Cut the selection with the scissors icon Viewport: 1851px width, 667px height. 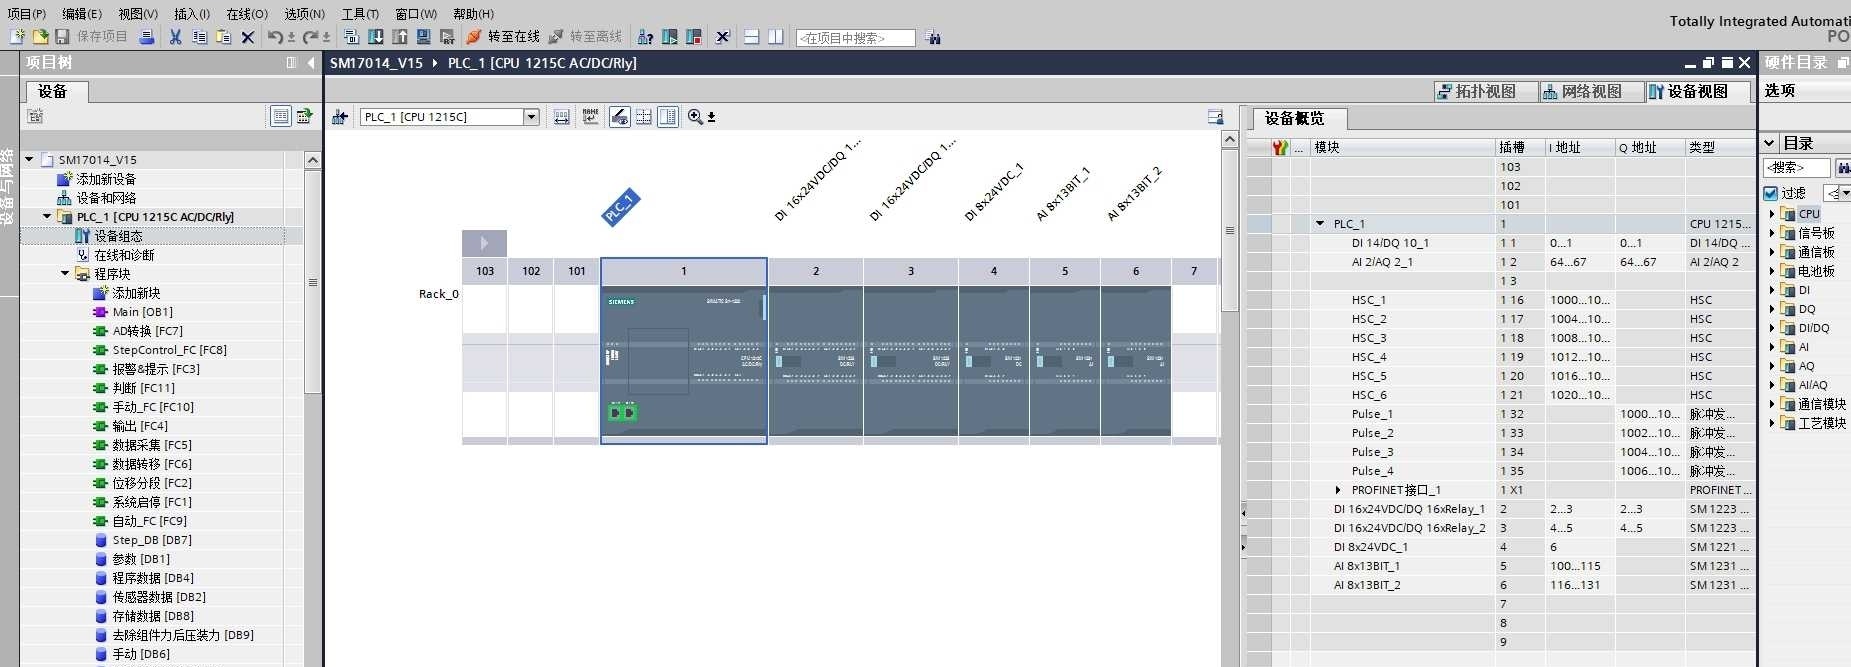coord(176,37)
